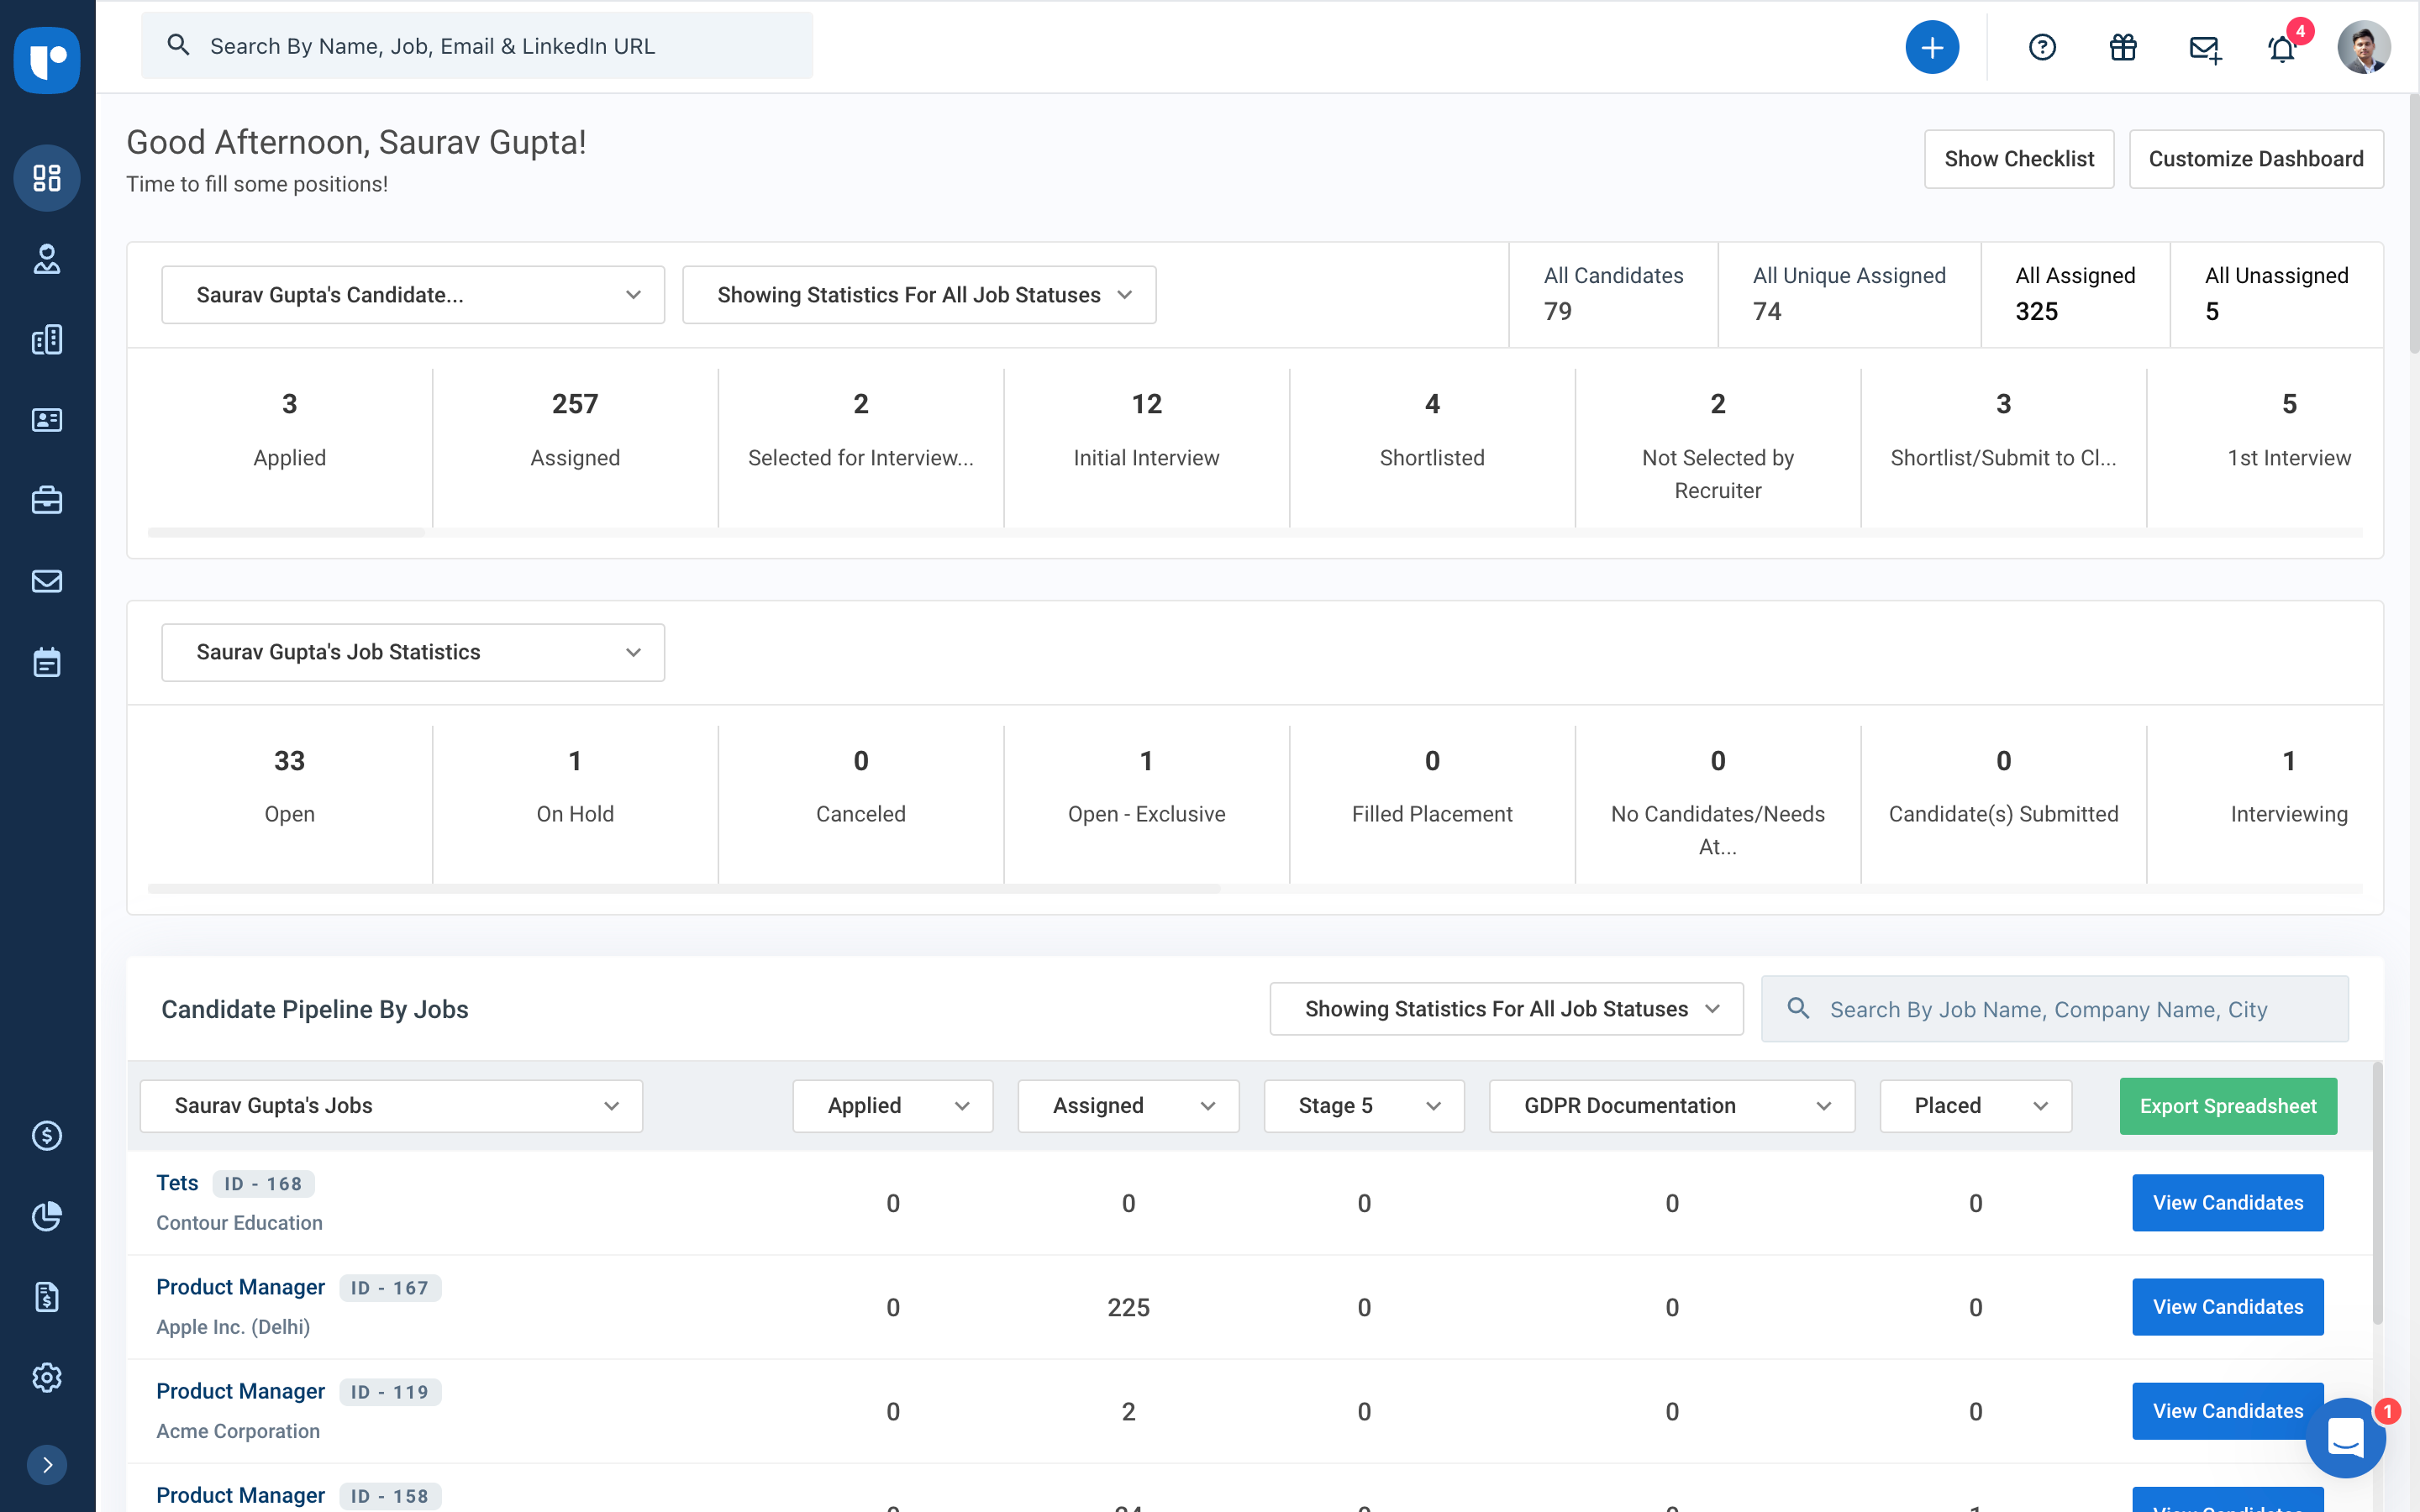
Task: Open the Email inbox from the sidebar
Action: [x=47, y=581]
